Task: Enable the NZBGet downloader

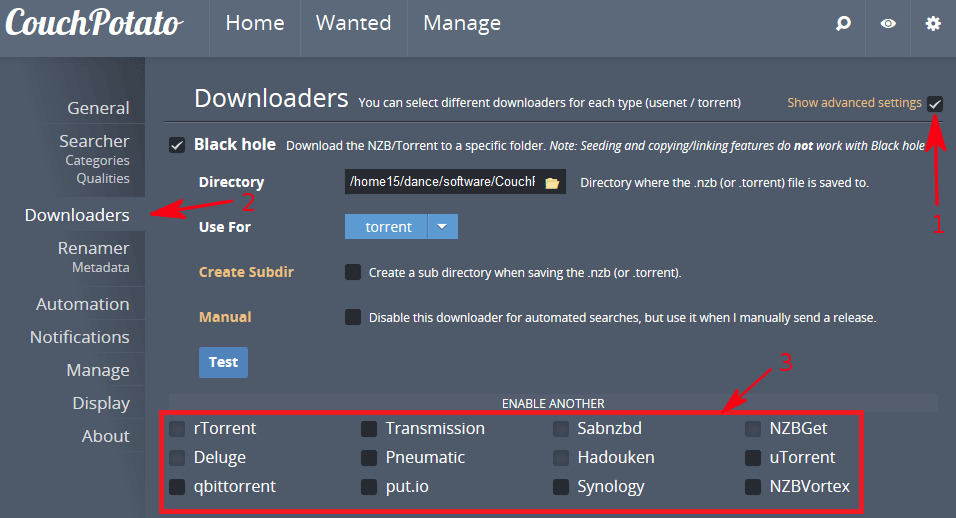Action: pos(753,428)
